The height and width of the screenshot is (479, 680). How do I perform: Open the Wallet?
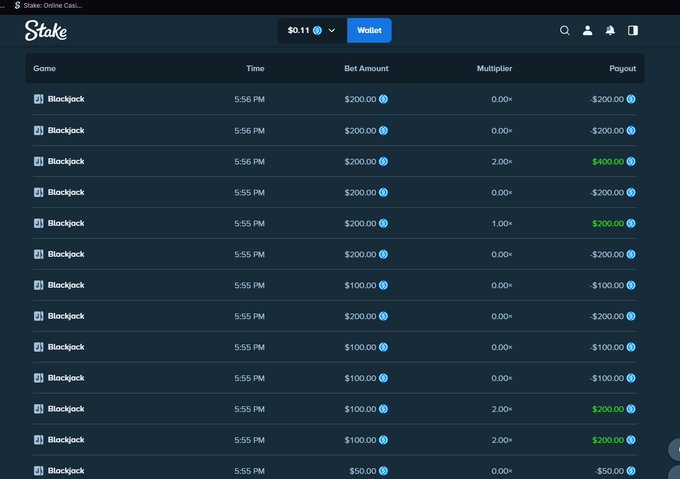point(369,30)
